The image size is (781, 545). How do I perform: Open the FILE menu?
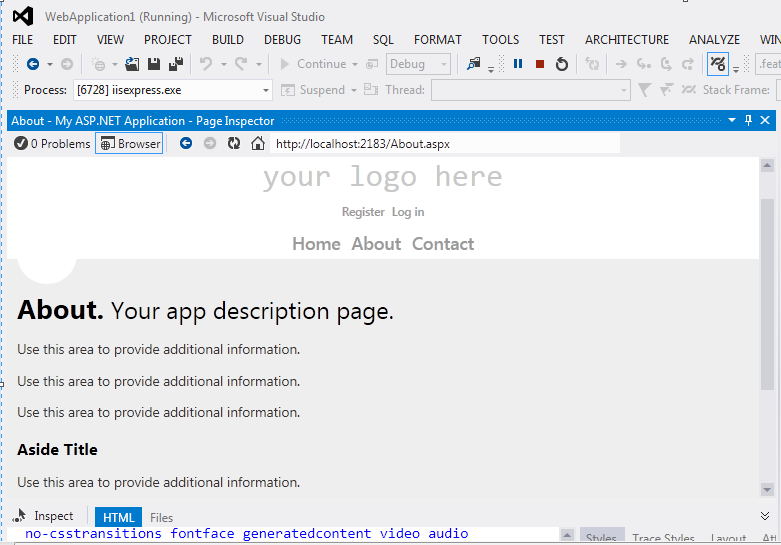tap(22, 40)
